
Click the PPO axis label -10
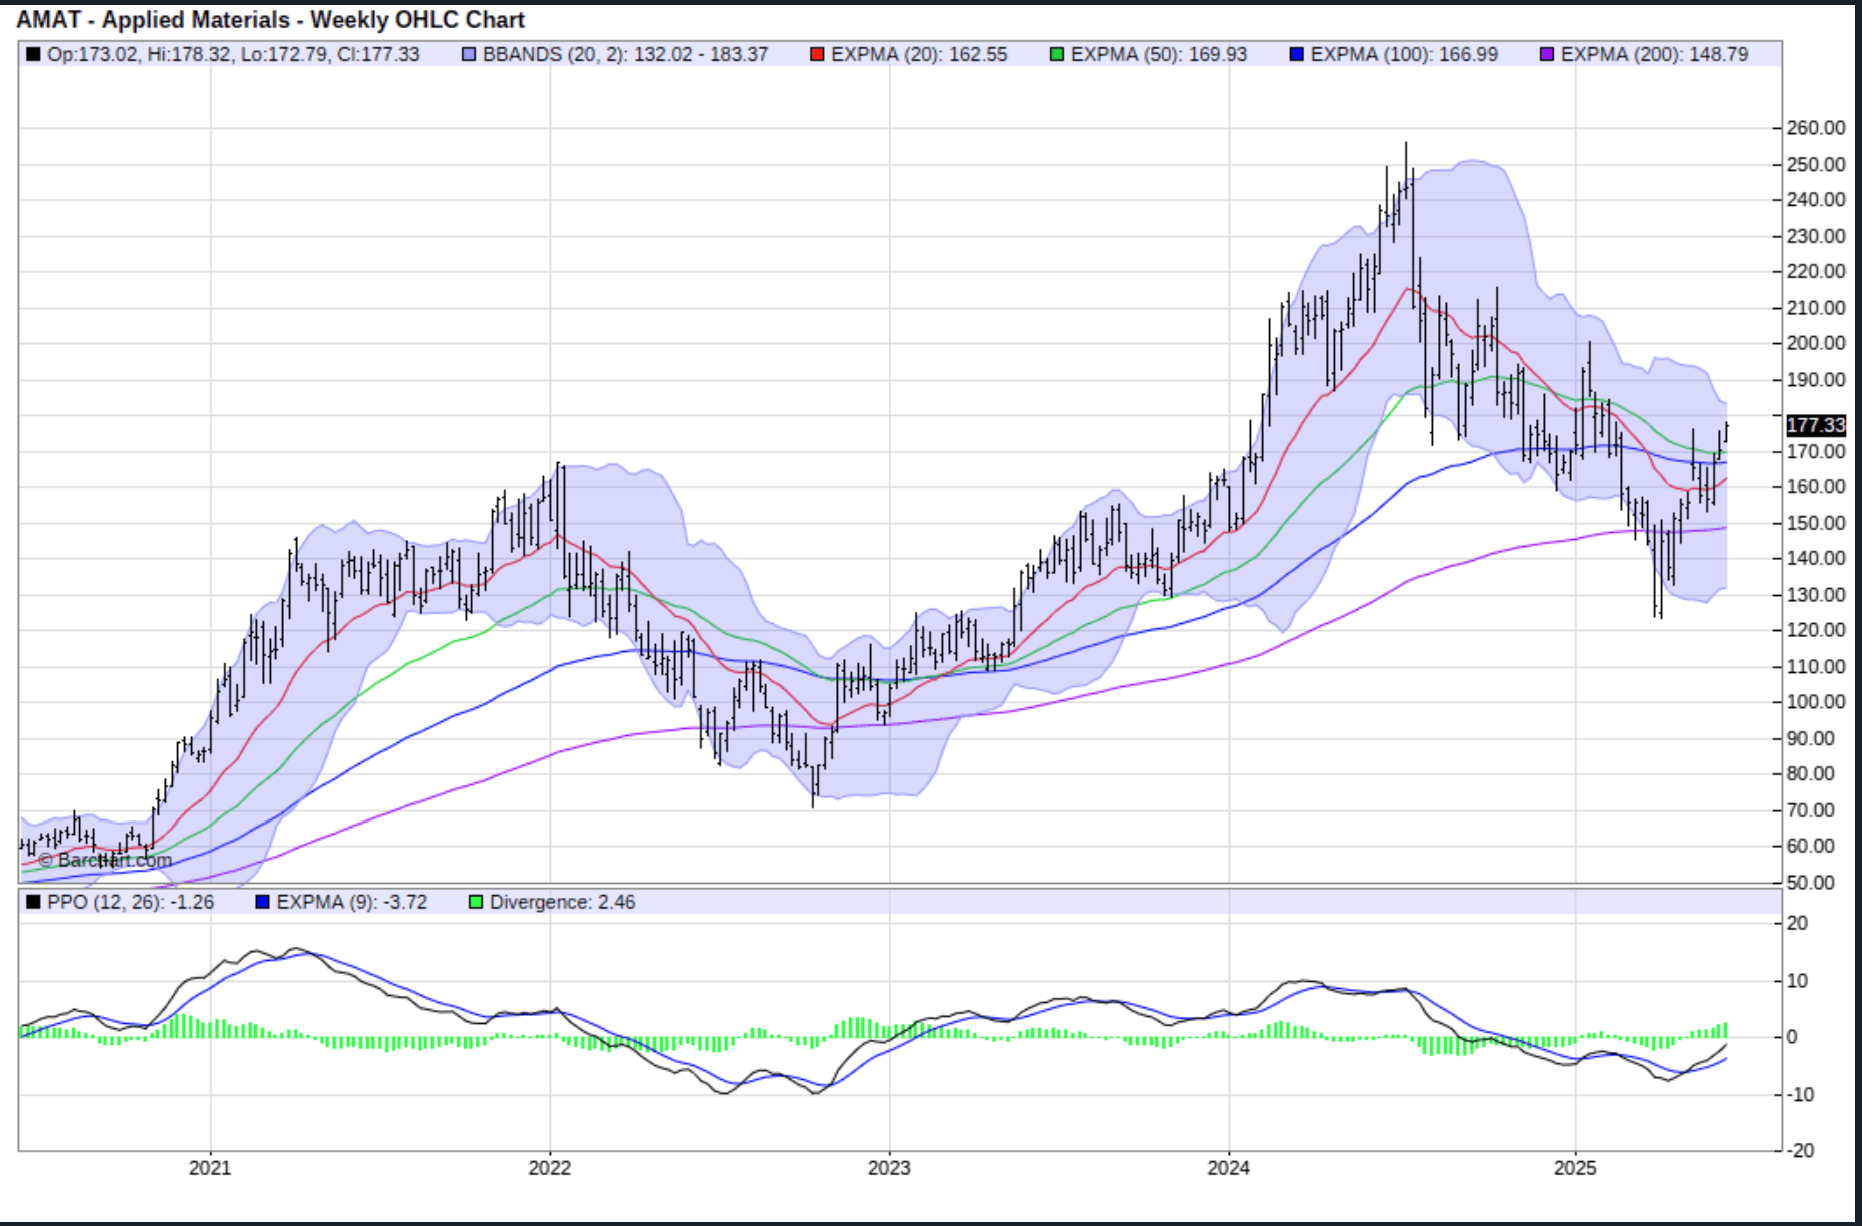point(1801,1095)
